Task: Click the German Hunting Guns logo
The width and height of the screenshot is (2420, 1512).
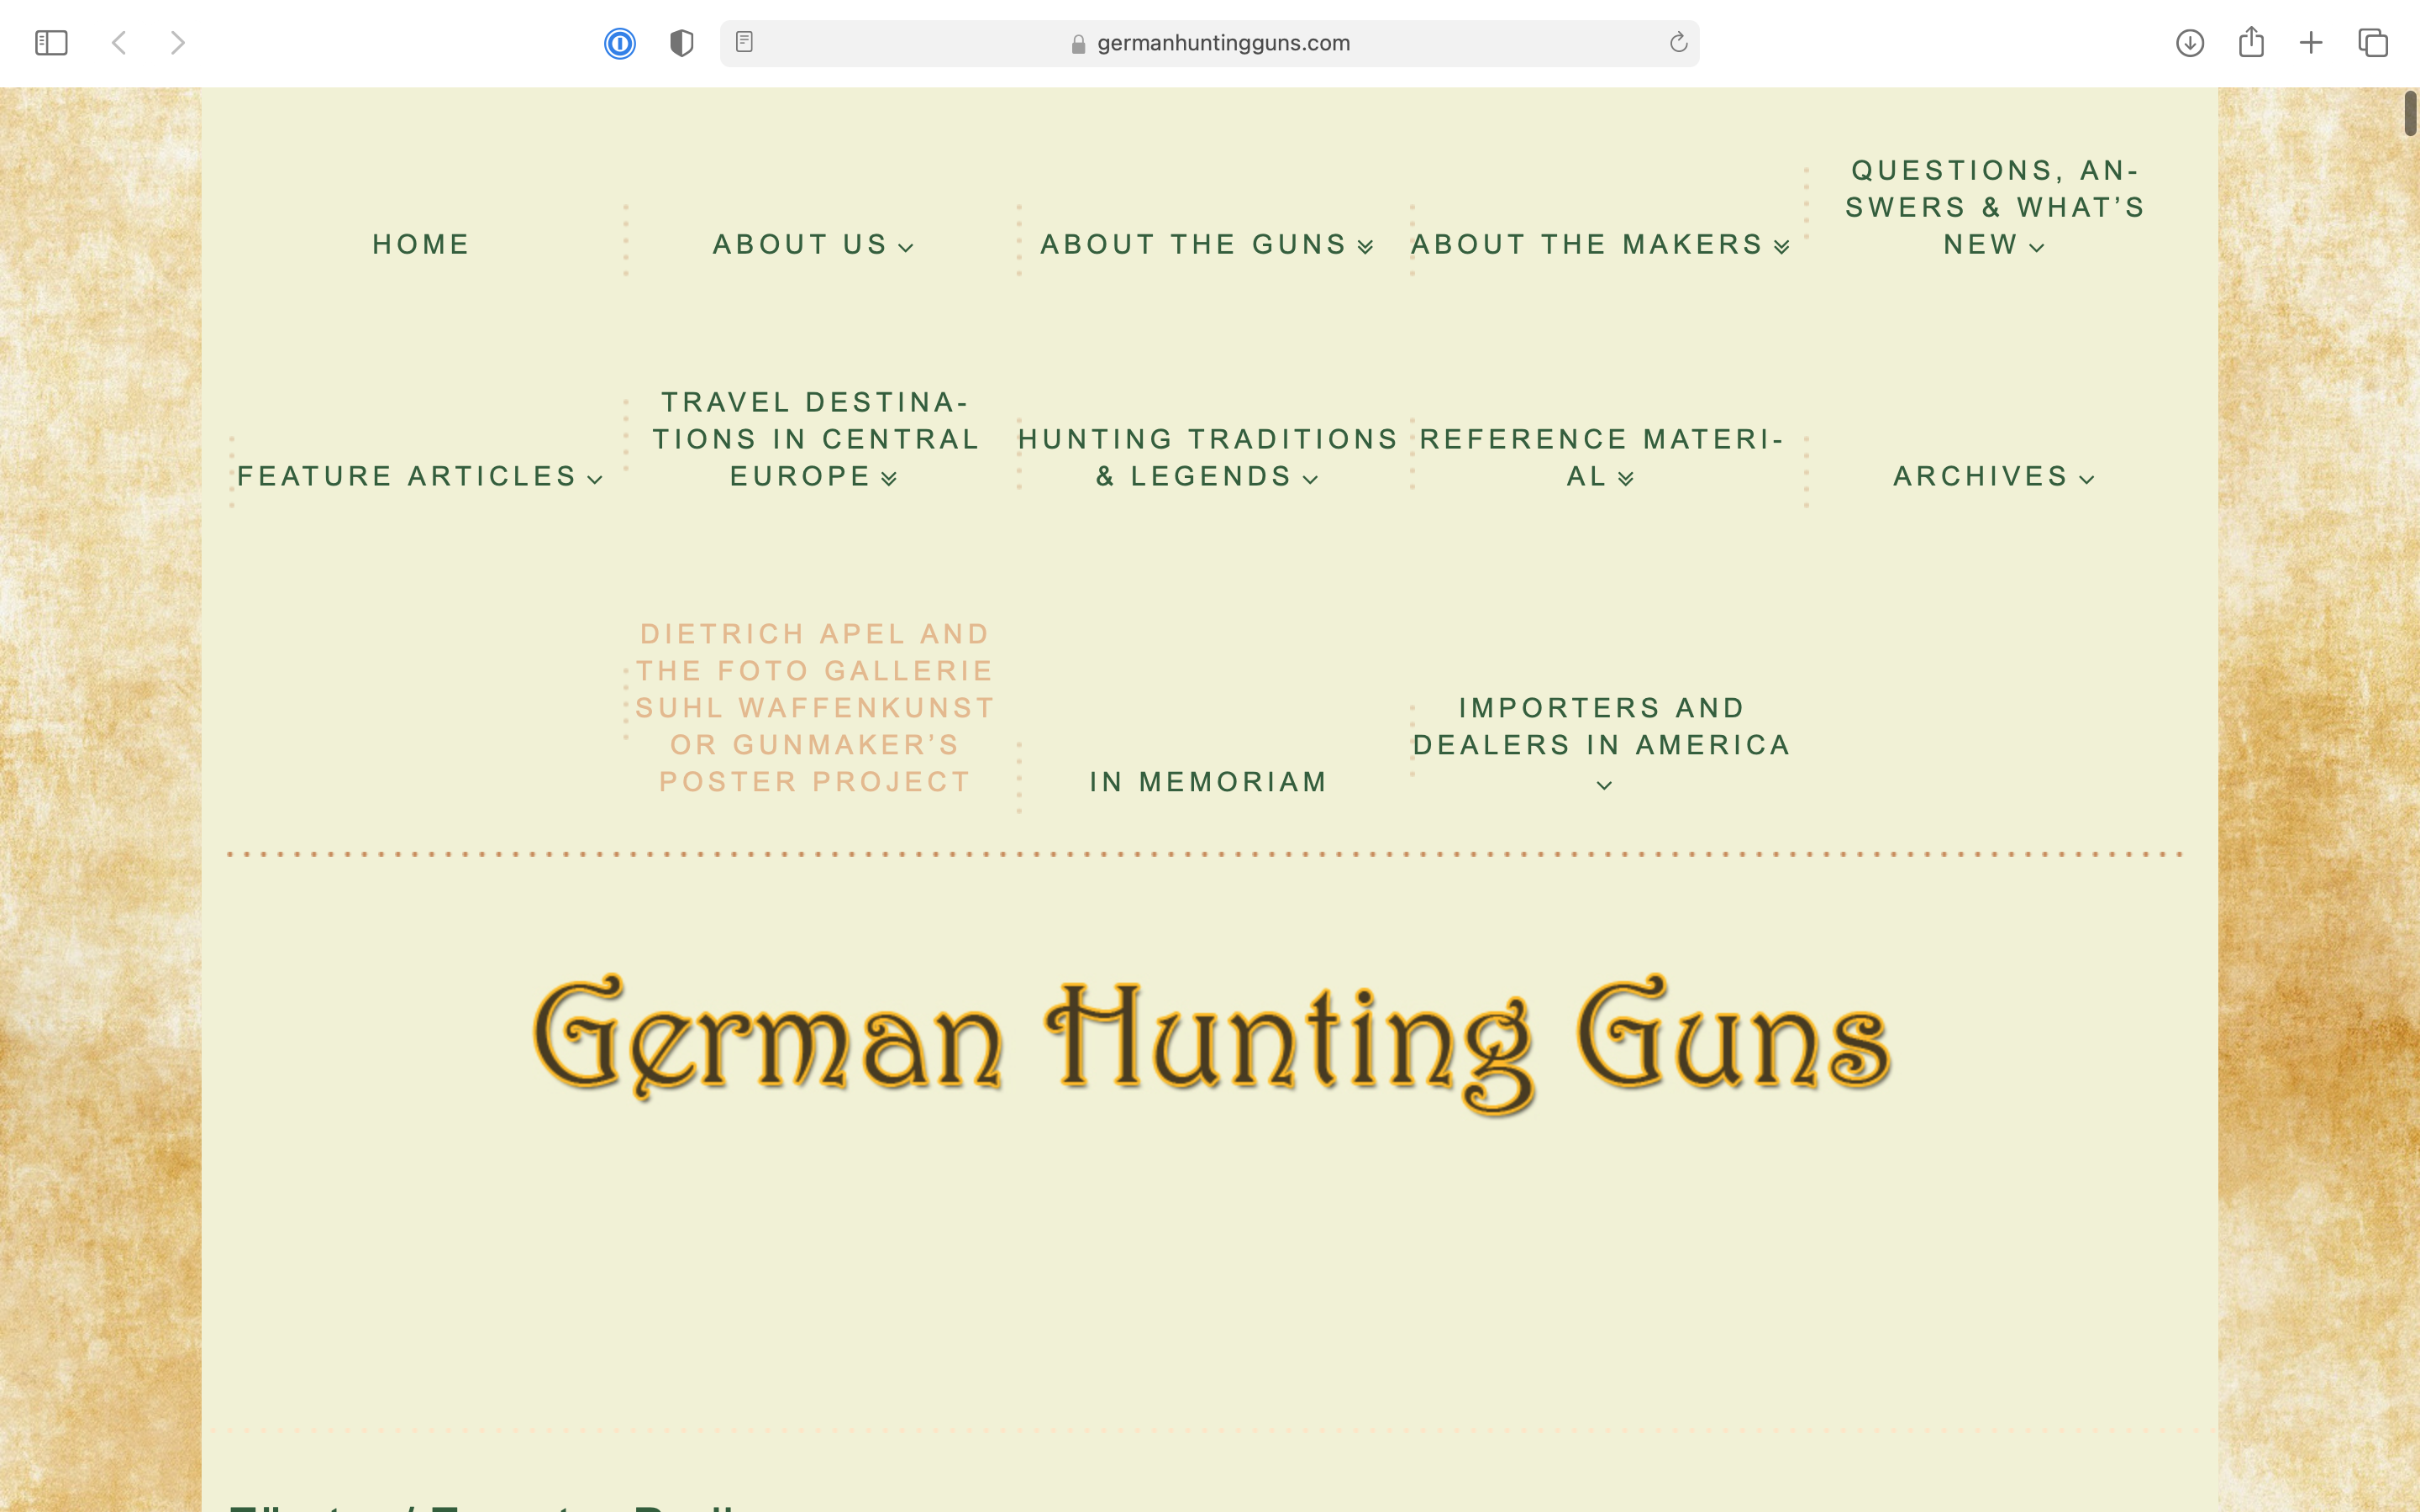Action: point(1210,1040)
